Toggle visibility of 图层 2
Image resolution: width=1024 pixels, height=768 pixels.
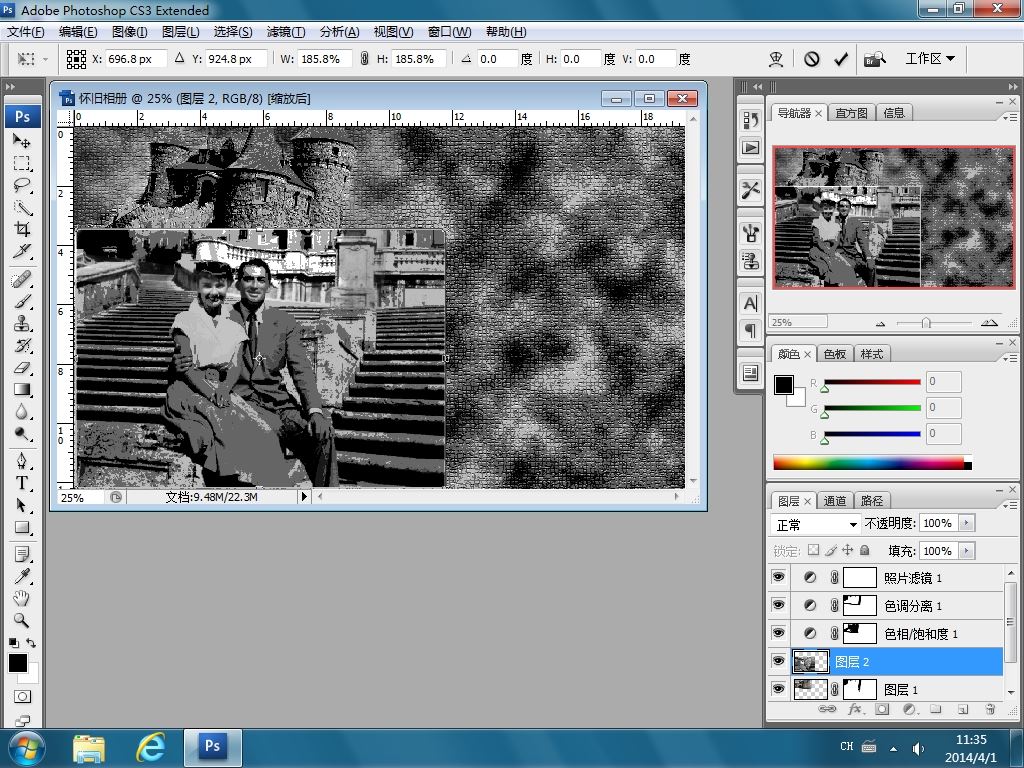click(x=778, y=662)
